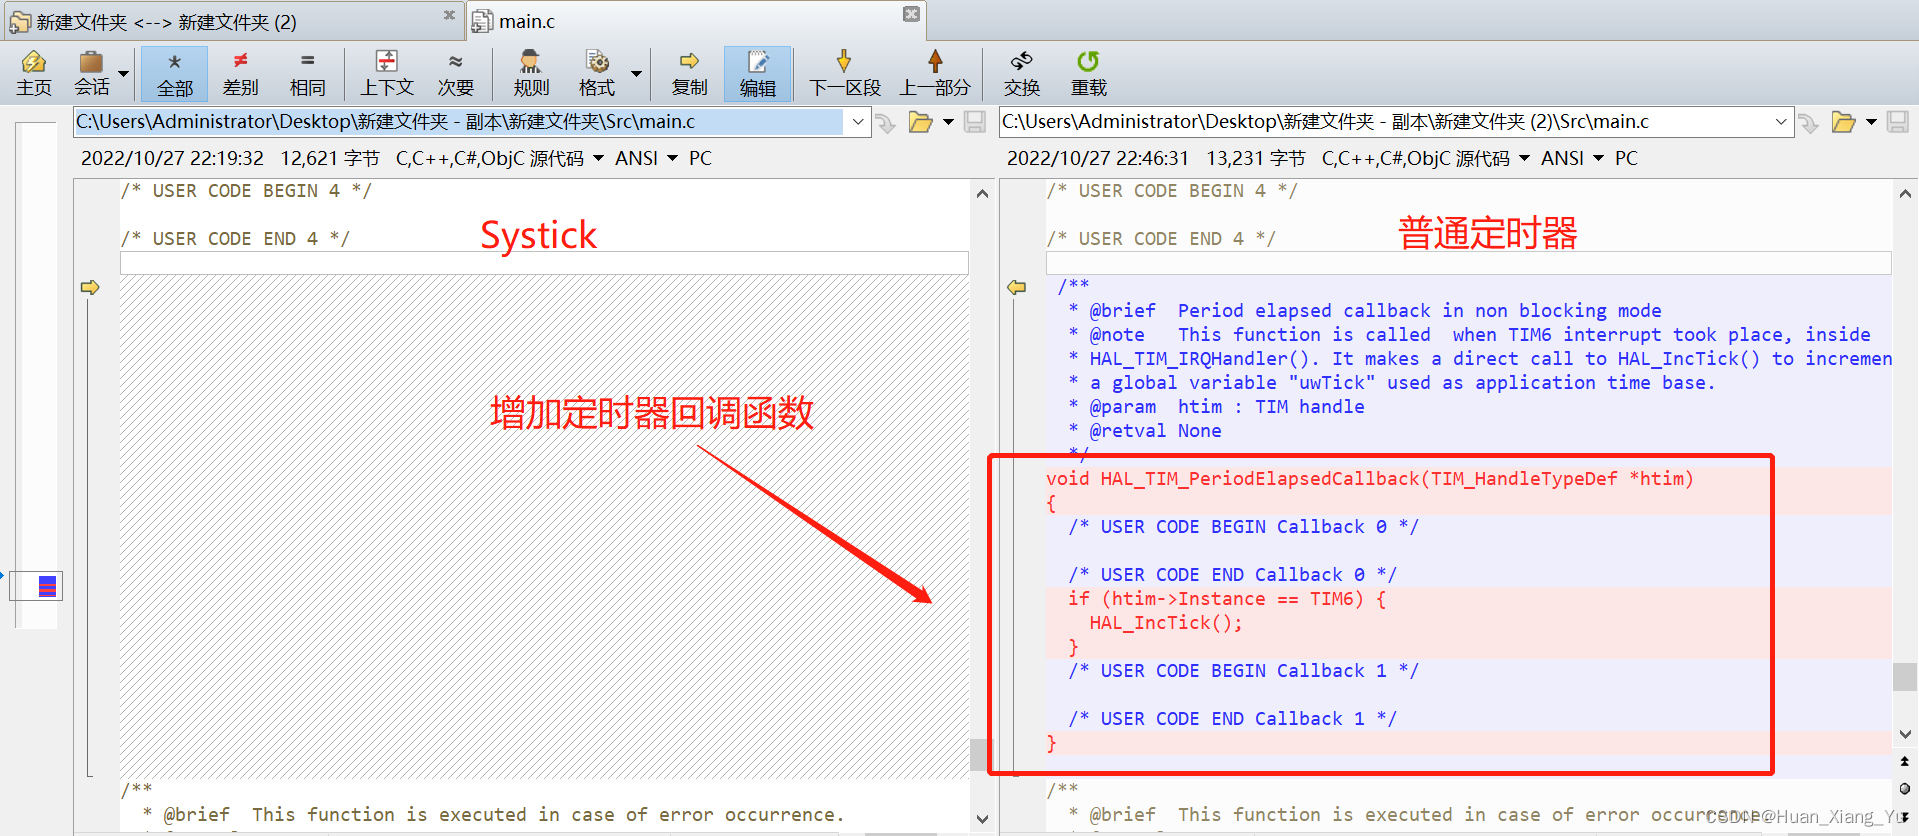Click the USER CODE BEGIN Callback 0 comment

[1243, 527]
